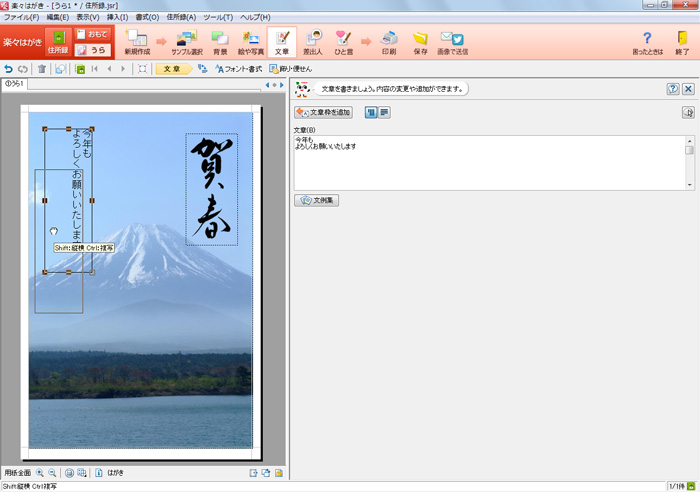Switch to うら back side
The height and width of the screenshot is (492, 700).
[x=92, y=50]
